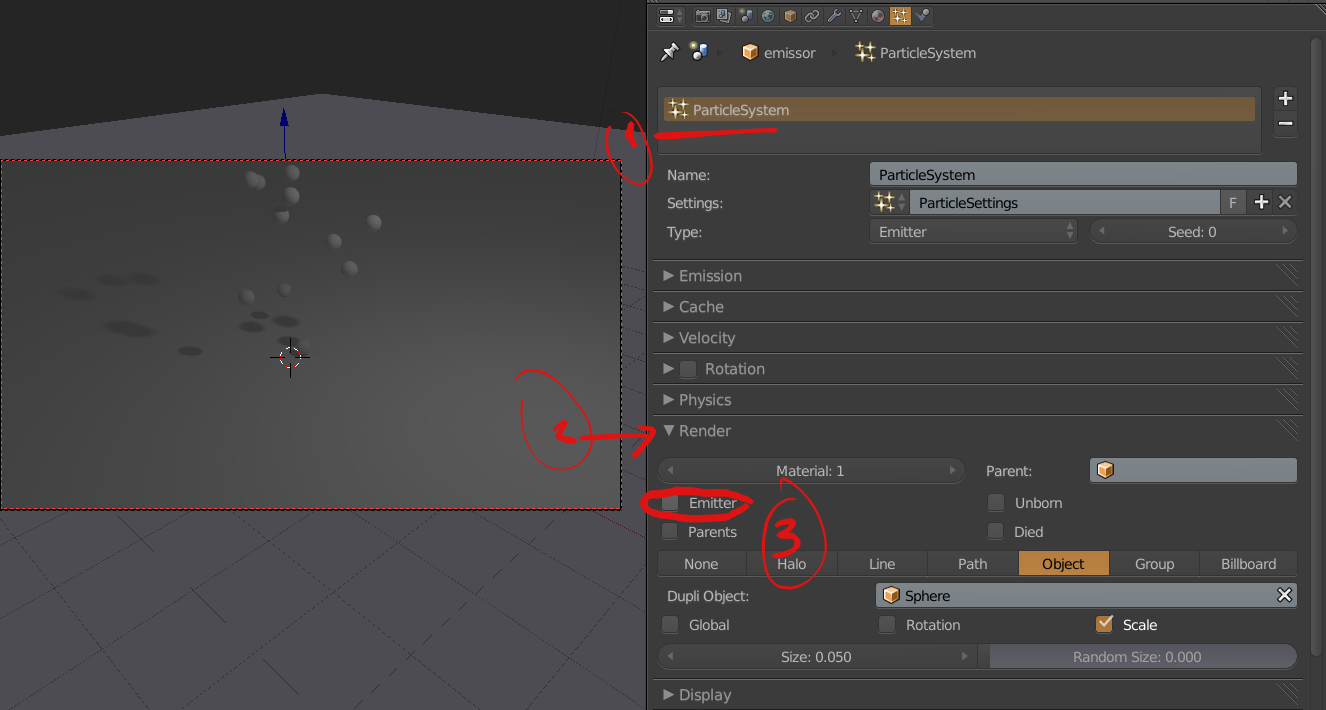The width and height of the screenshot is (1326, 710).
Task: Toggle the Global checkbox
Action: pyautogui.click(x=670, y=625)
